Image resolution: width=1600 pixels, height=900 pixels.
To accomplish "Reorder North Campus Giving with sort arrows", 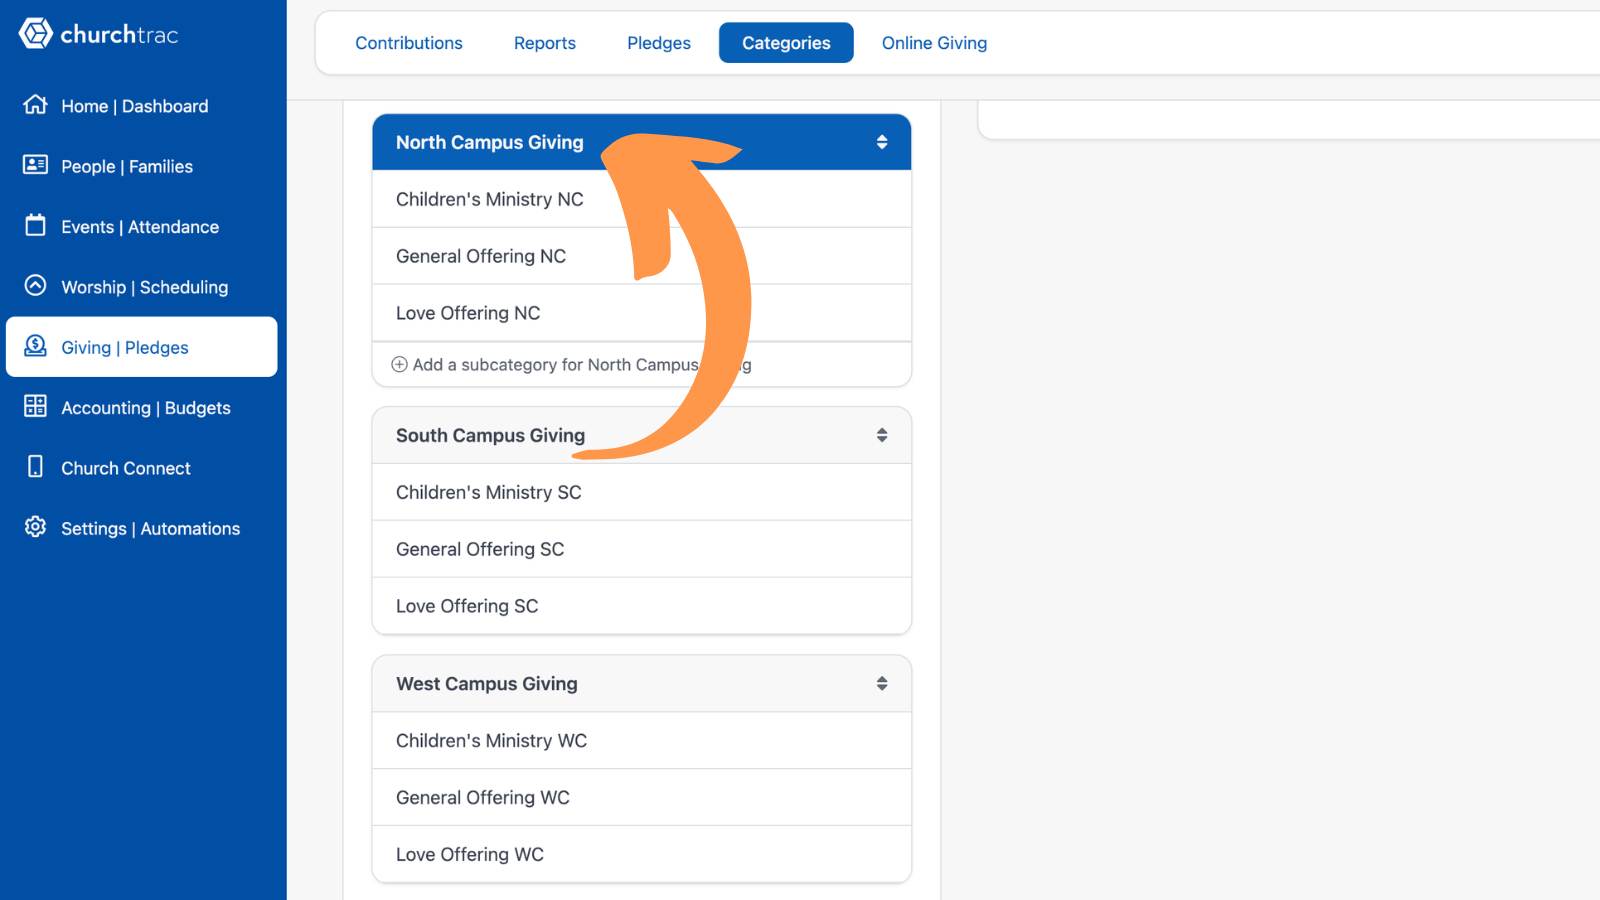I will click(x=882, y=142).
